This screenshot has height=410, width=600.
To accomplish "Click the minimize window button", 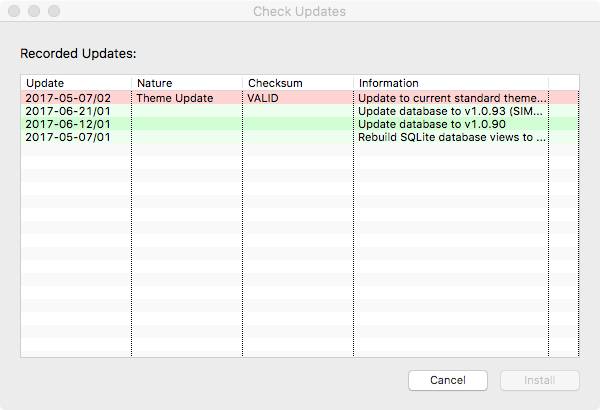I will pos(34,11).
